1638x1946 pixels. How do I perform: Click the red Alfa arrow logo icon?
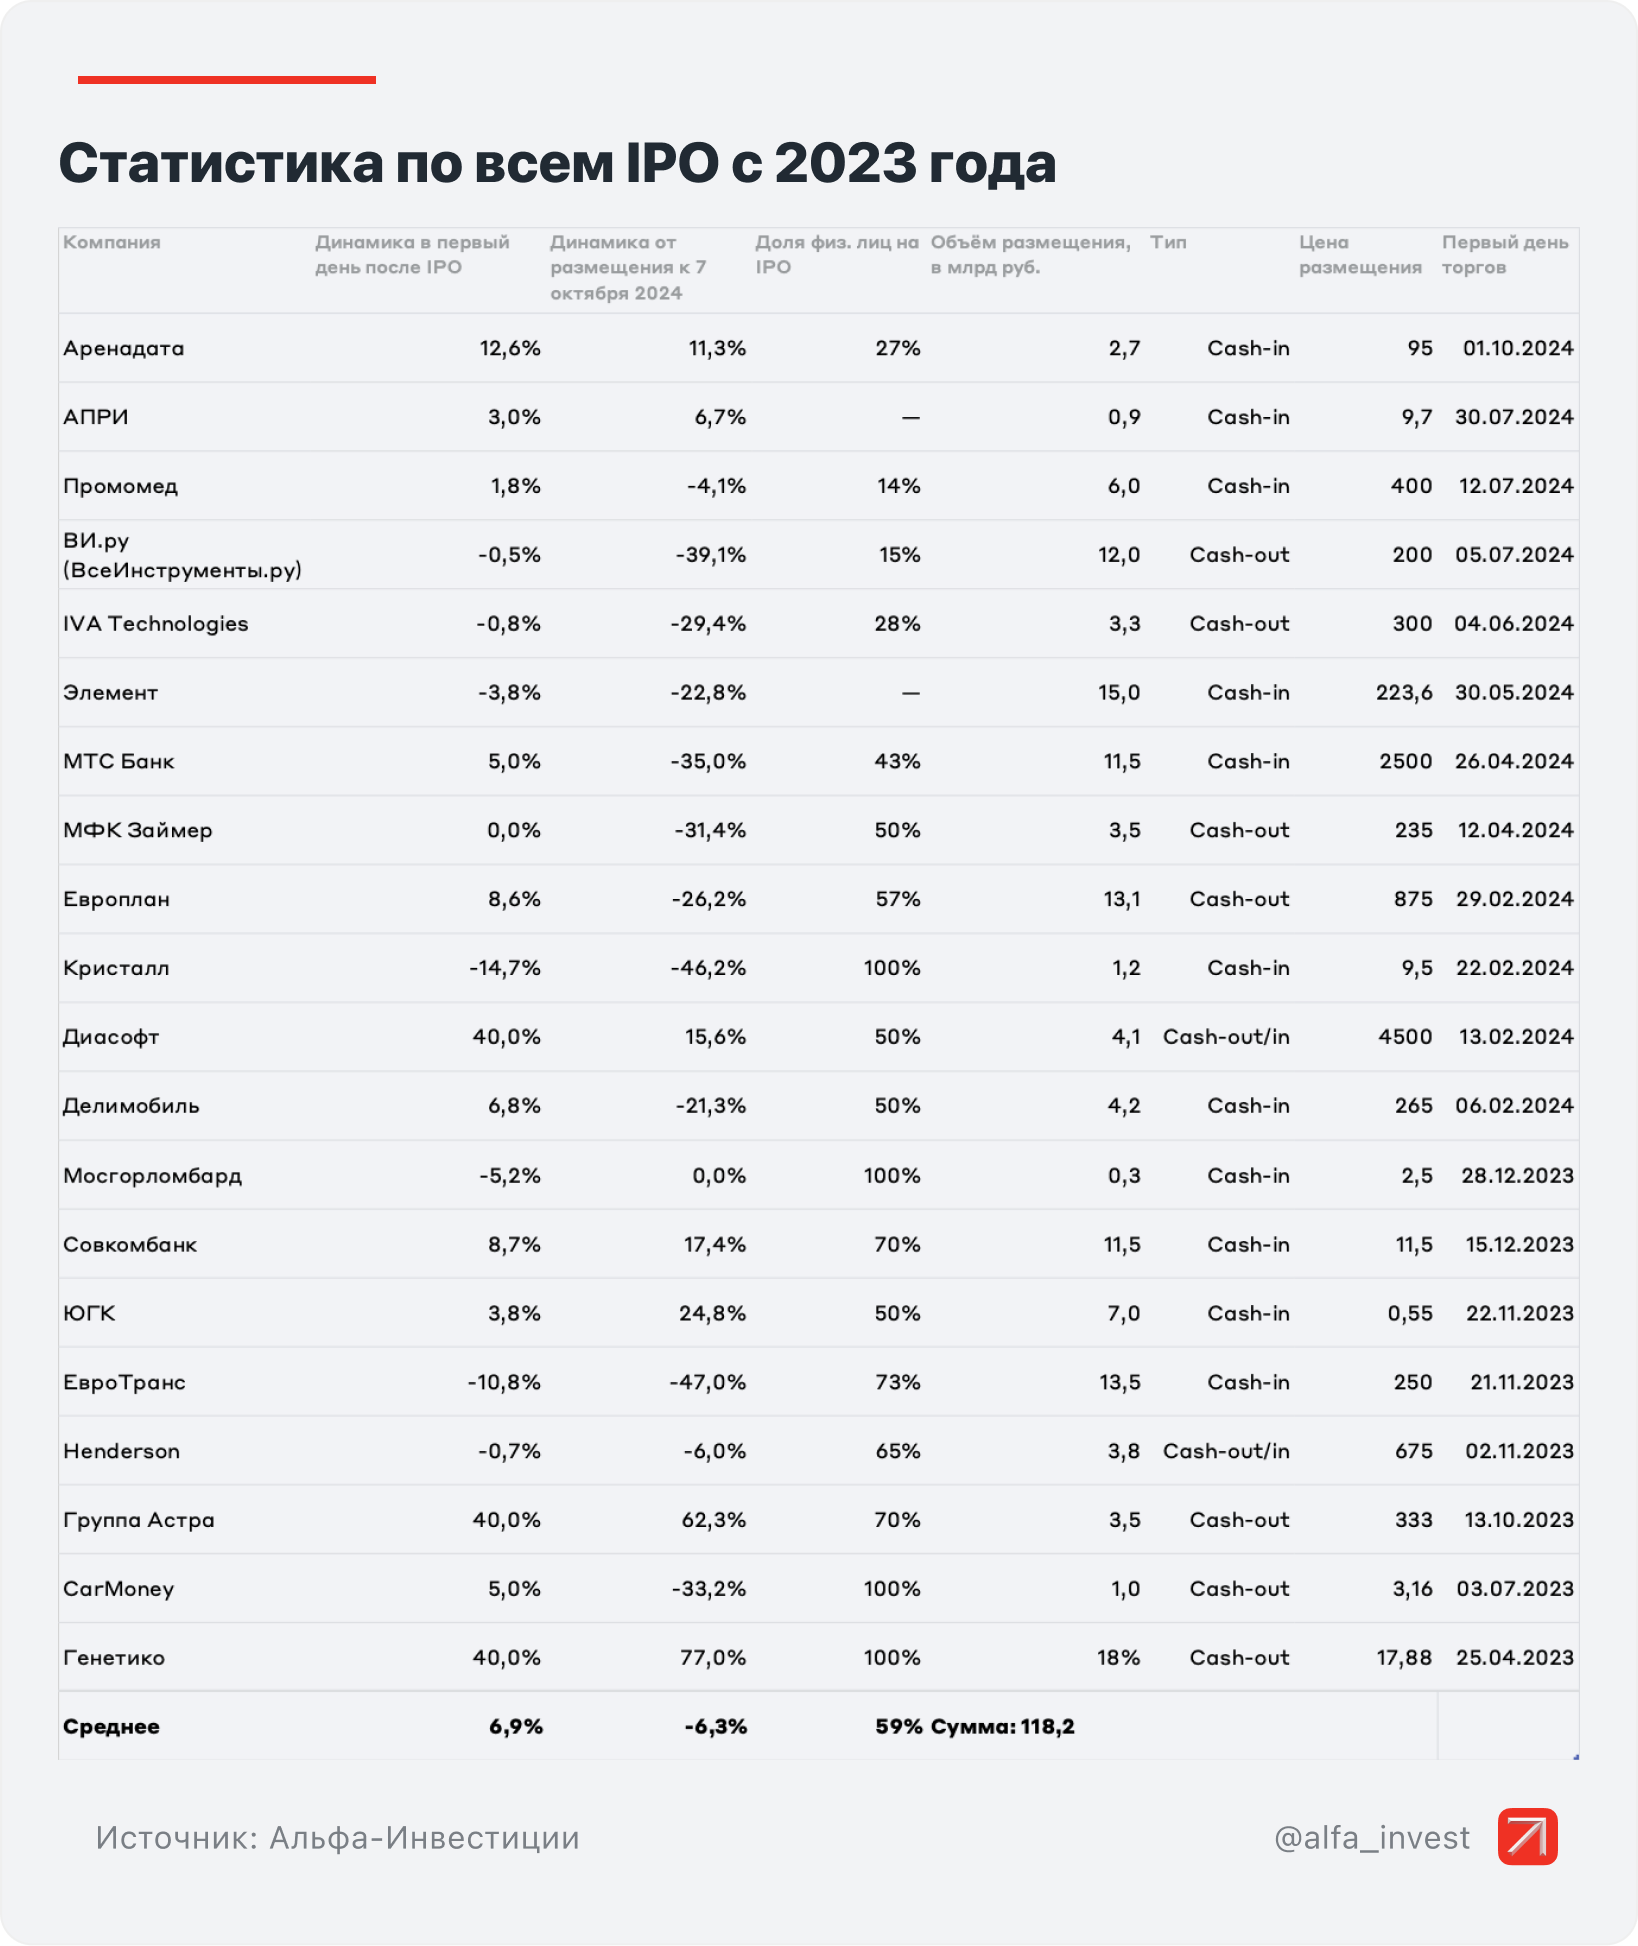1527,1837
